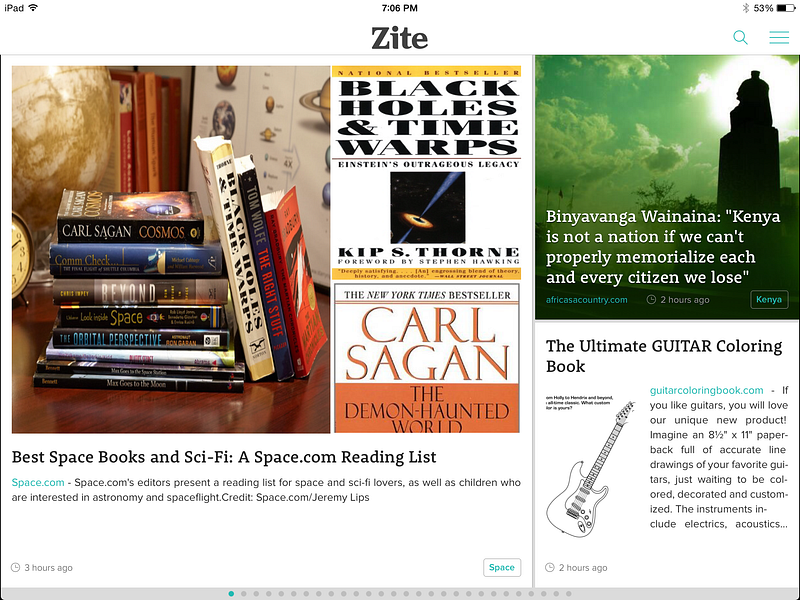Select the Space topic tag
Viewport: 800px width, 600px height.
(x=502, y=567)
